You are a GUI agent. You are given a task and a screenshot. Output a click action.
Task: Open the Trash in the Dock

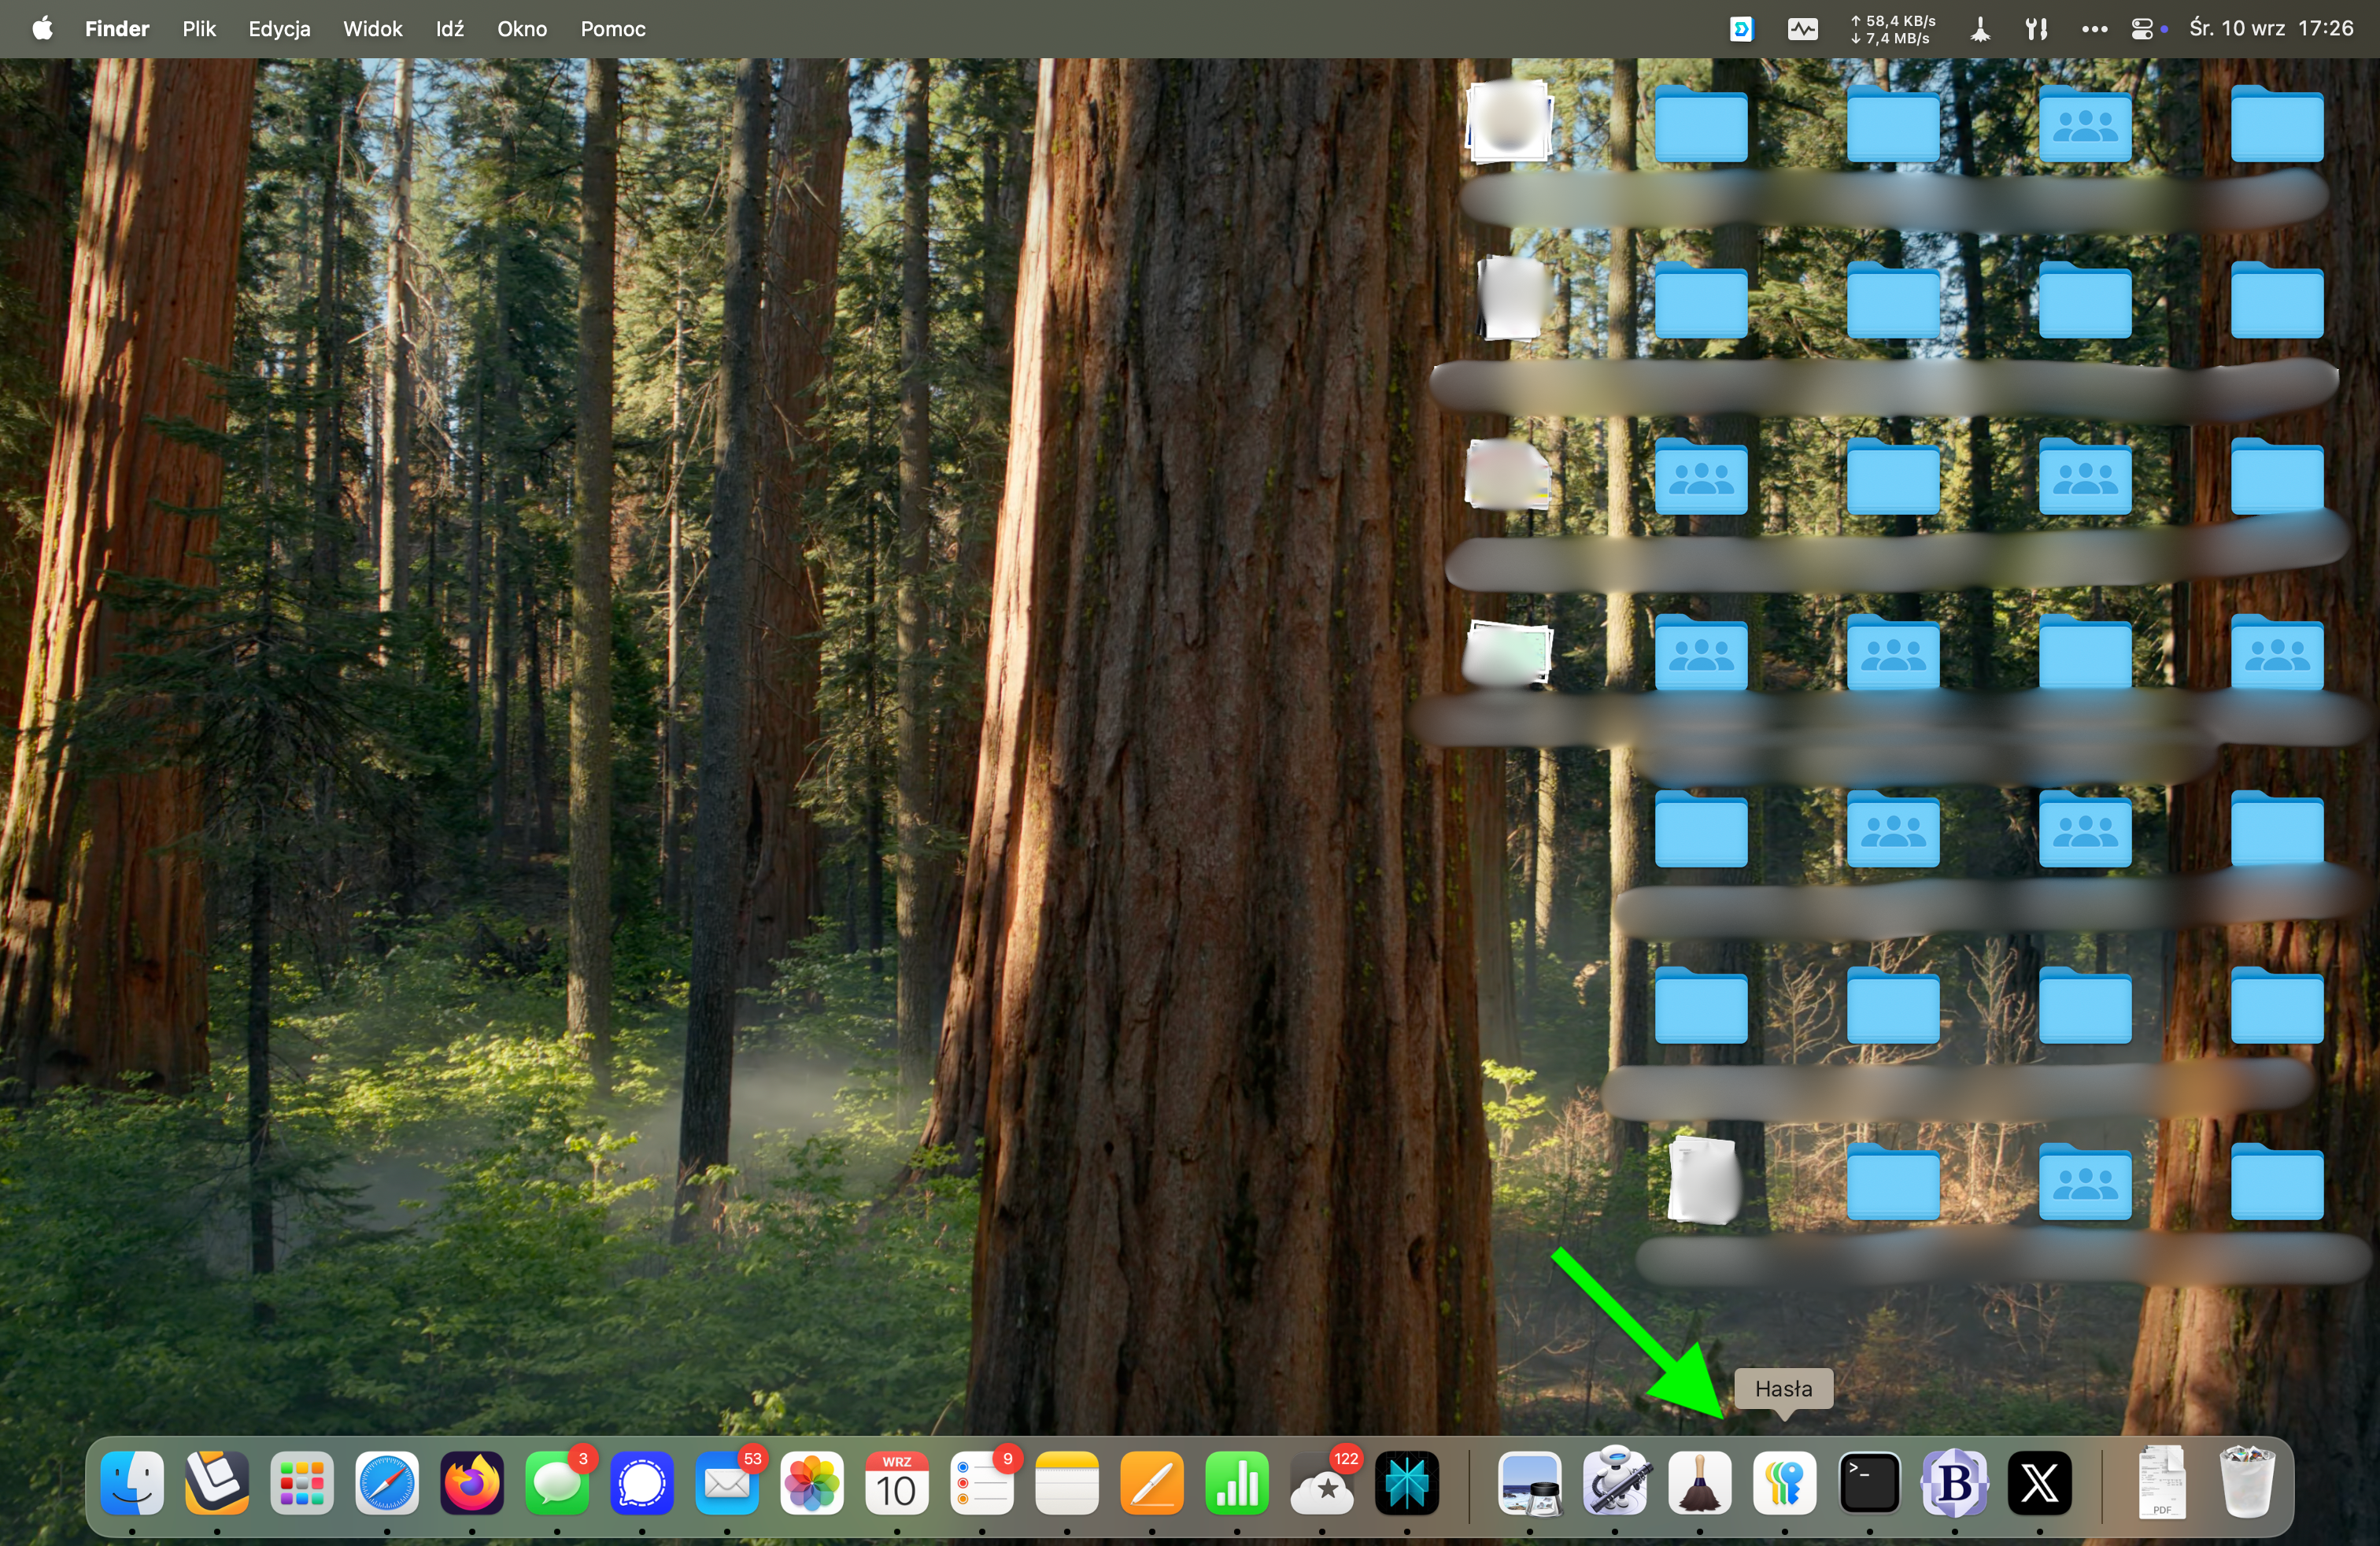(2246, 1482)
